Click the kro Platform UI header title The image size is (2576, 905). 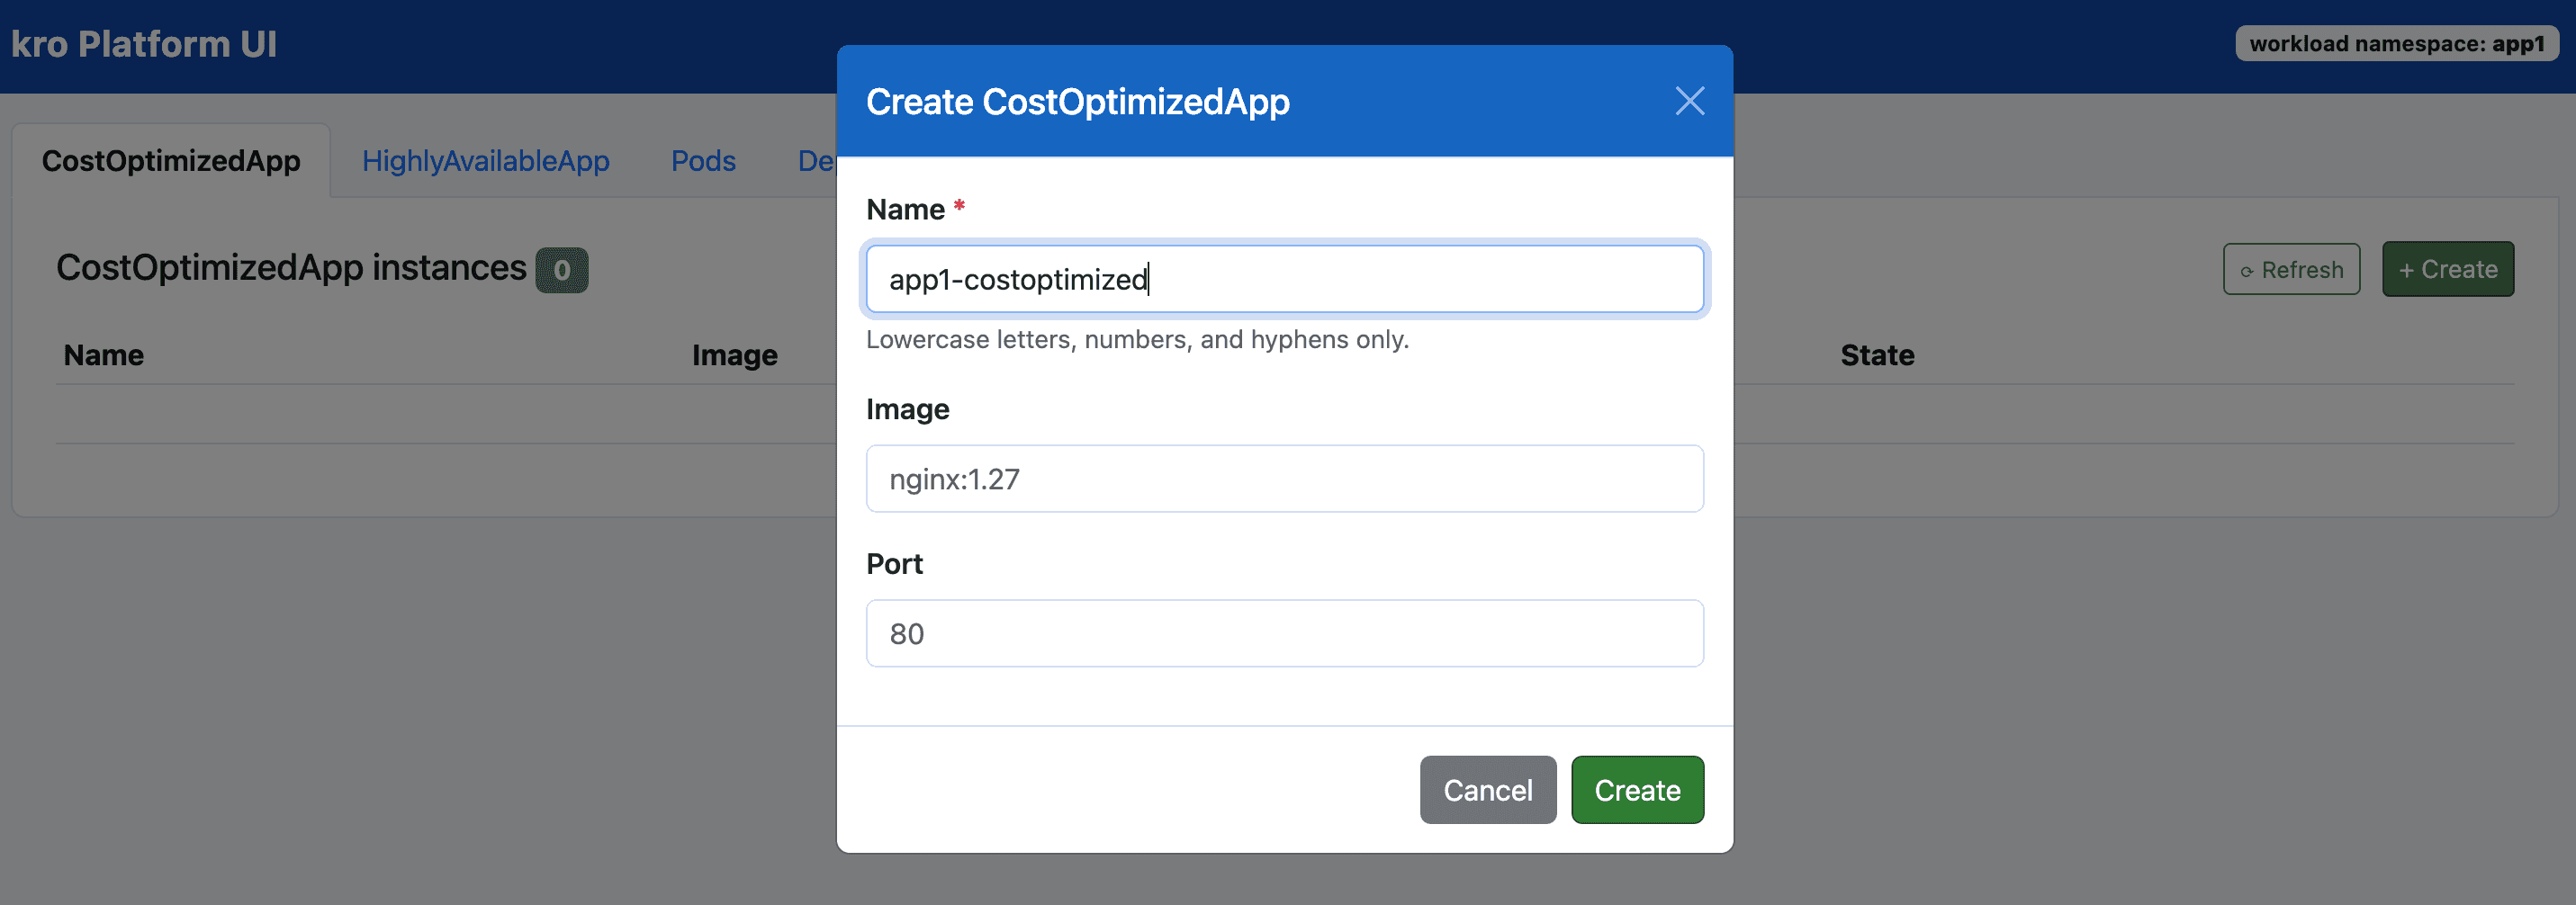(x=144, y=45)
